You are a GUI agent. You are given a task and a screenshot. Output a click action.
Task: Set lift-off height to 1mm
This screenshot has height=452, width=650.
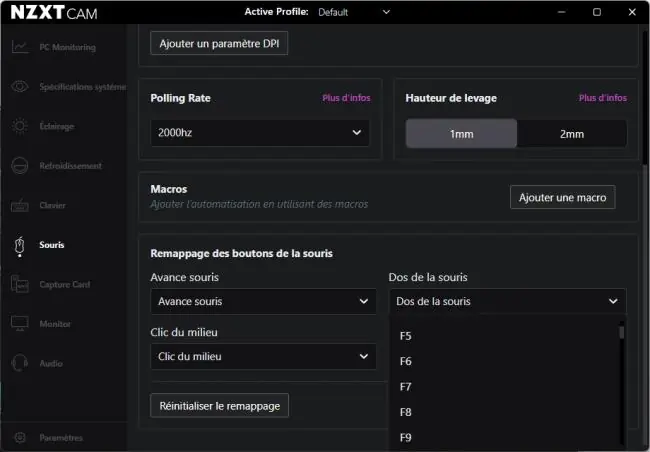(x=461, y=134)
